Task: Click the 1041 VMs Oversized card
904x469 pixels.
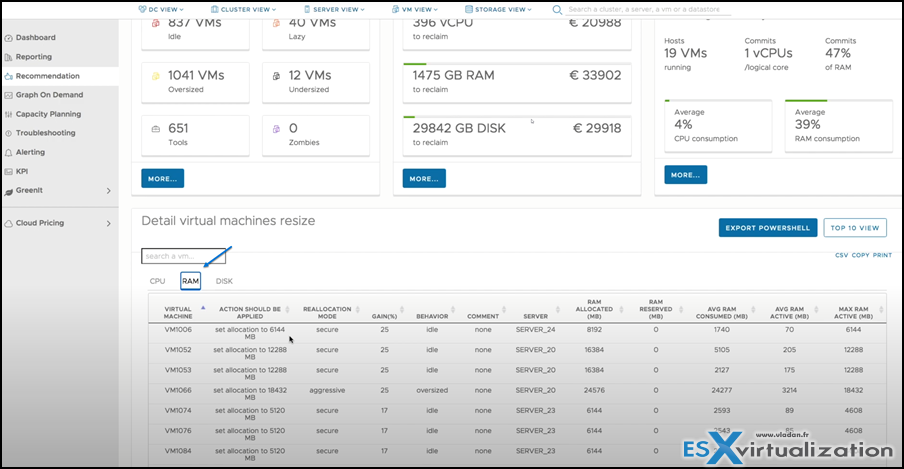Action: [195, 82]
